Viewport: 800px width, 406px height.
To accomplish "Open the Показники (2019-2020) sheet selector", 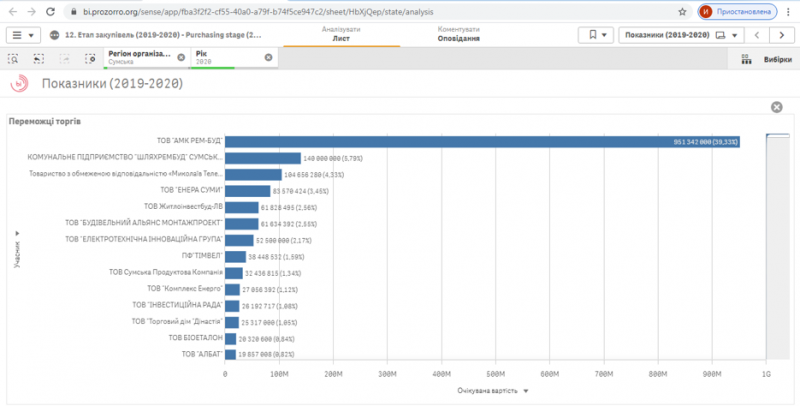I will (681, 35).
